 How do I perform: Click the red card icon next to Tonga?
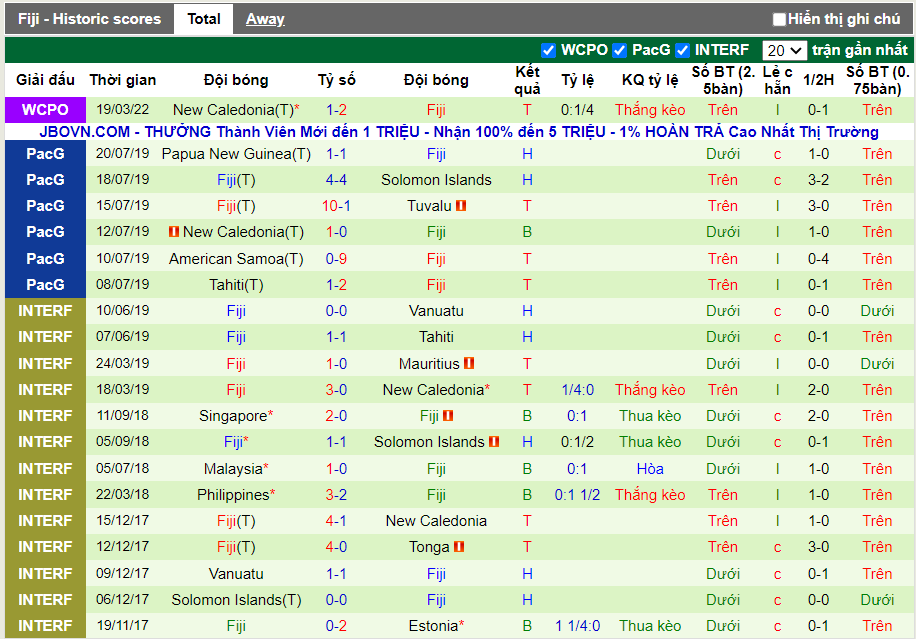[x=459, y=547]
